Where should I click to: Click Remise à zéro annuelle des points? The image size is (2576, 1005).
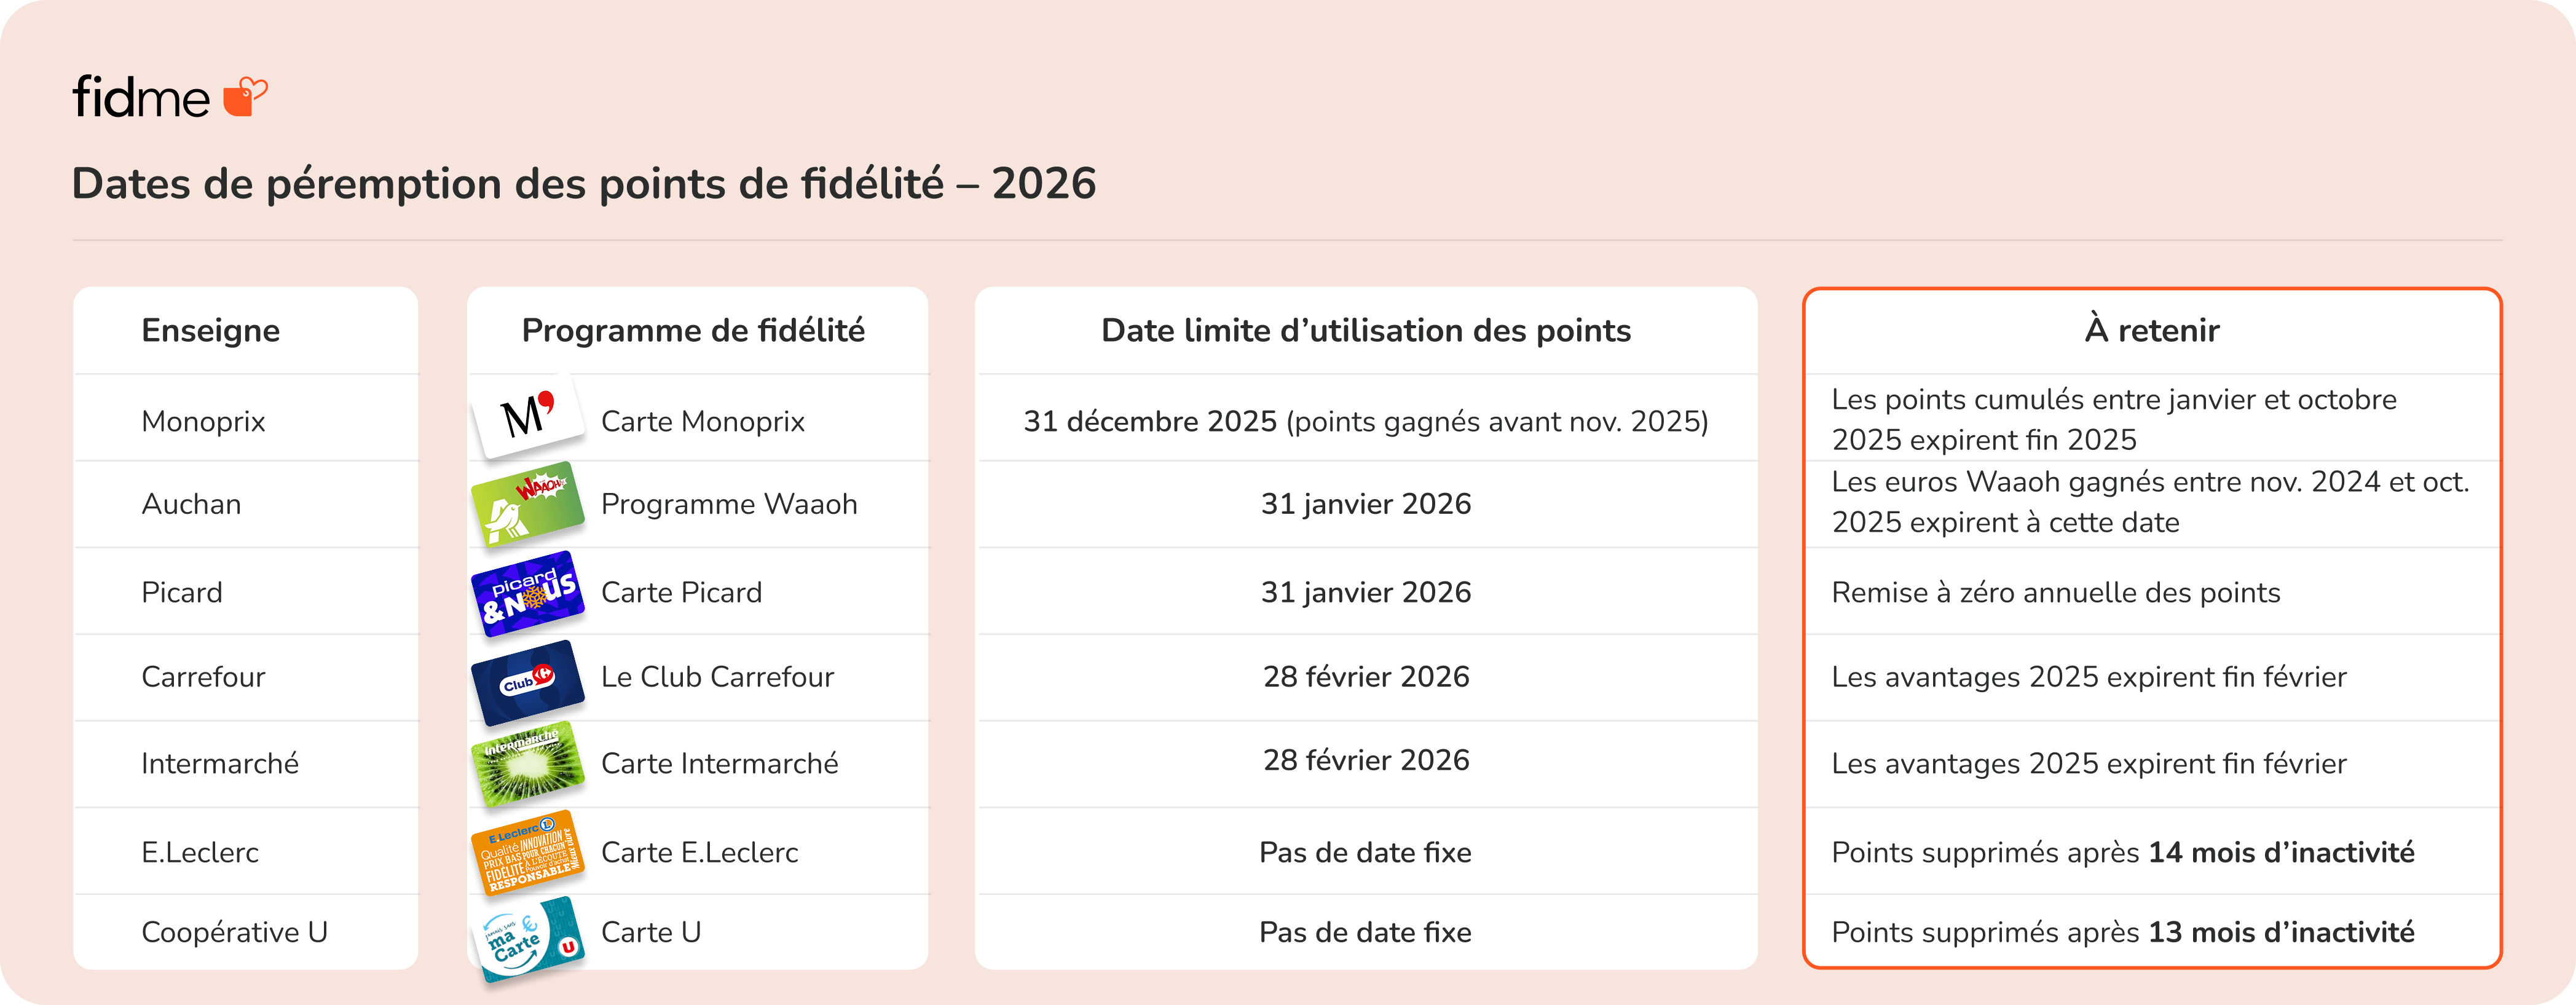point(2055,593)
